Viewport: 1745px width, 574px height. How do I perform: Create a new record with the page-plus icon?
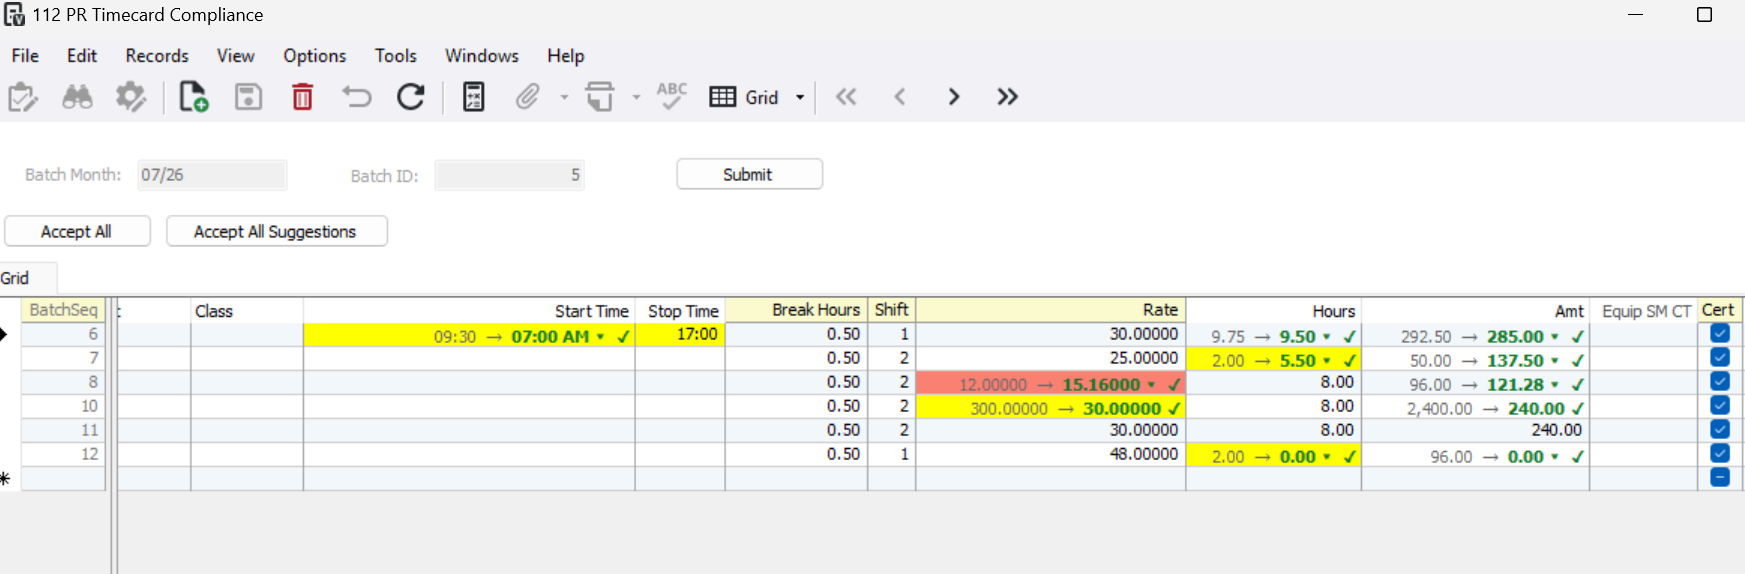(193, 97)
